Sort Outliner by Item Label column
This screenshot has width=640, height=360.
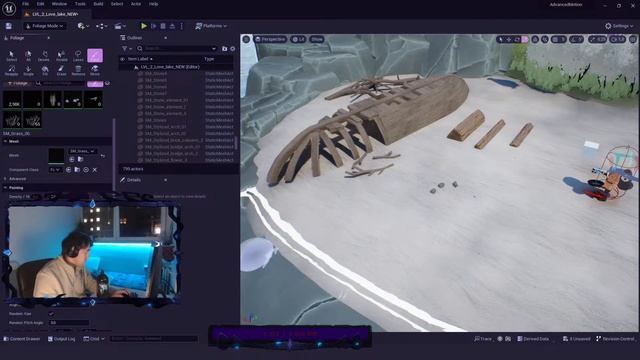140,59
